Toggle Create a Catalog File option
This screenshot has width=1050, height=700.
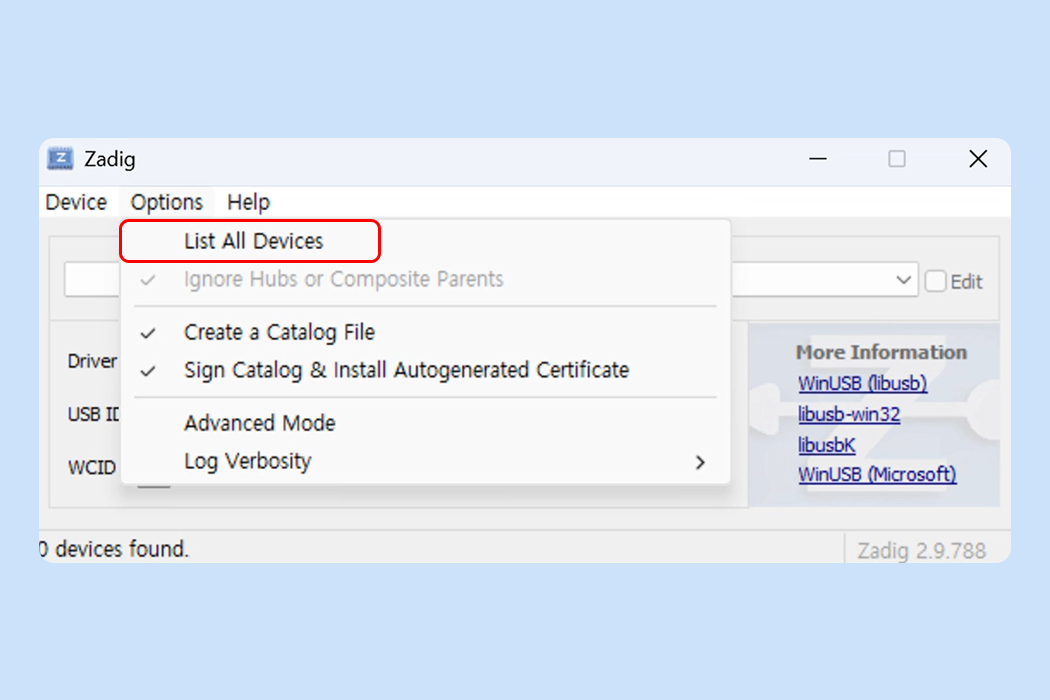point(425,332)
